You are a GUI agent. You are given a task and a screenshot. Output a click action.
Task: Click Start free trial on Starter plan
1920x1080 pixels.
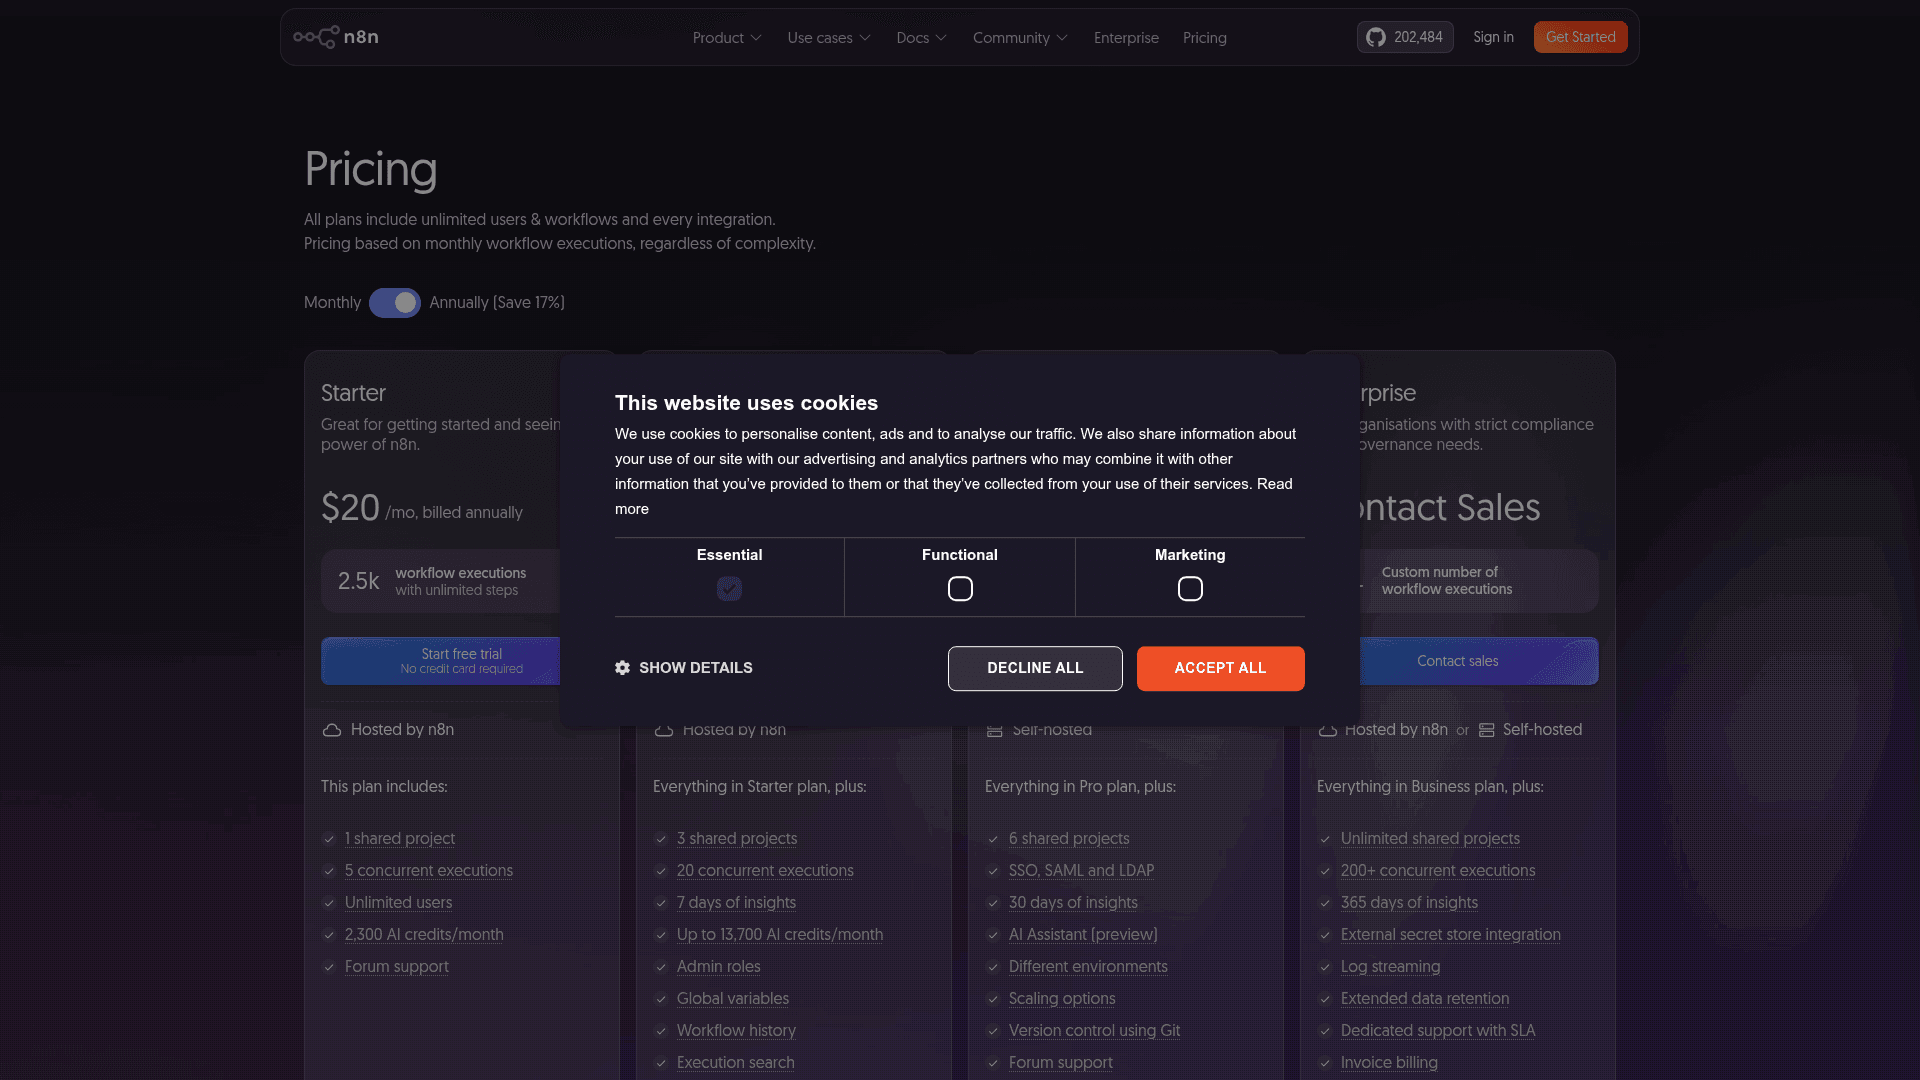(441, 661)
